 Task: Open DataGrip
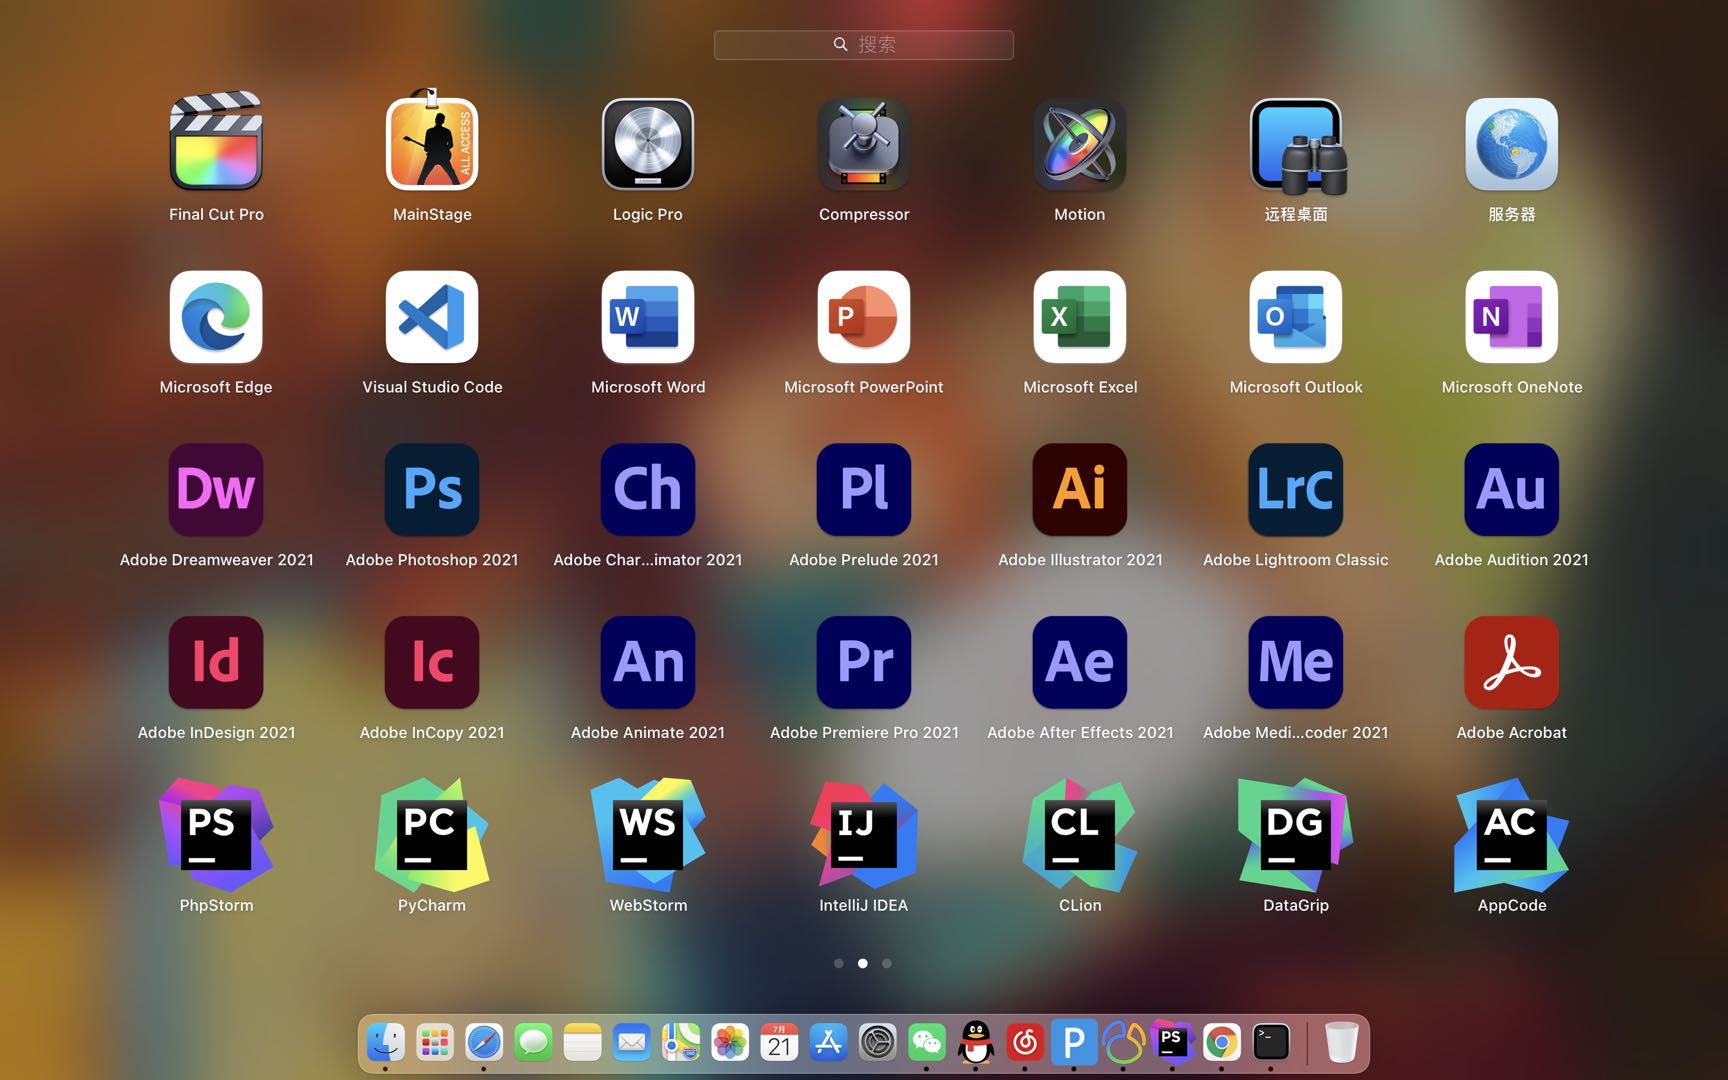pos(1296,835)
